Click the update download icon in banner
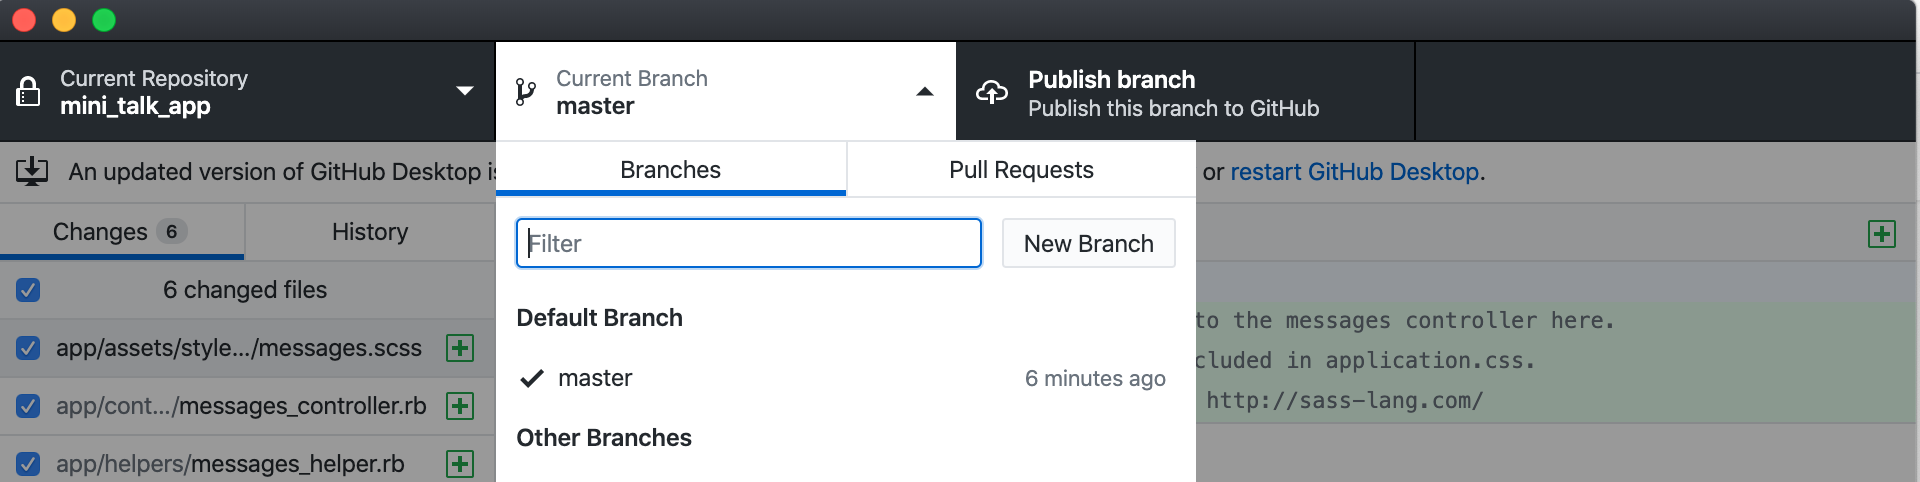The height and width of the screenshot is (482, 1920). click(x=32, y=171)
